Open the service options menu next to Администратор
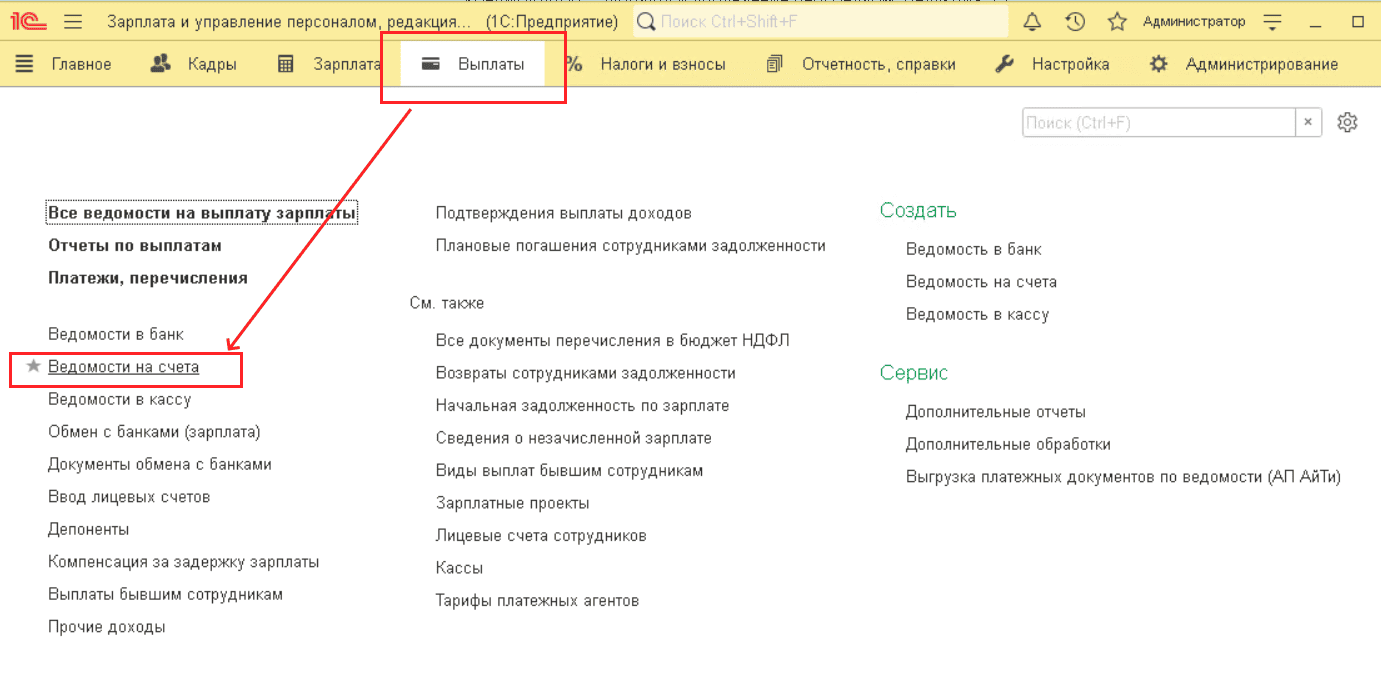The width and height of the screenshot is (1391, 699). click(1272, 22)
